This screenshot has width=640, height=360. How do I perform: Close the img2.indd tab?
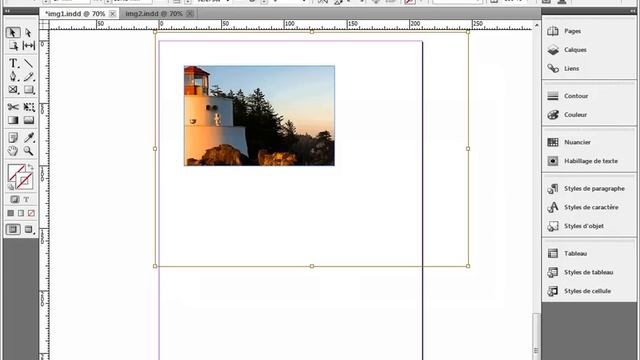(190, 14)
